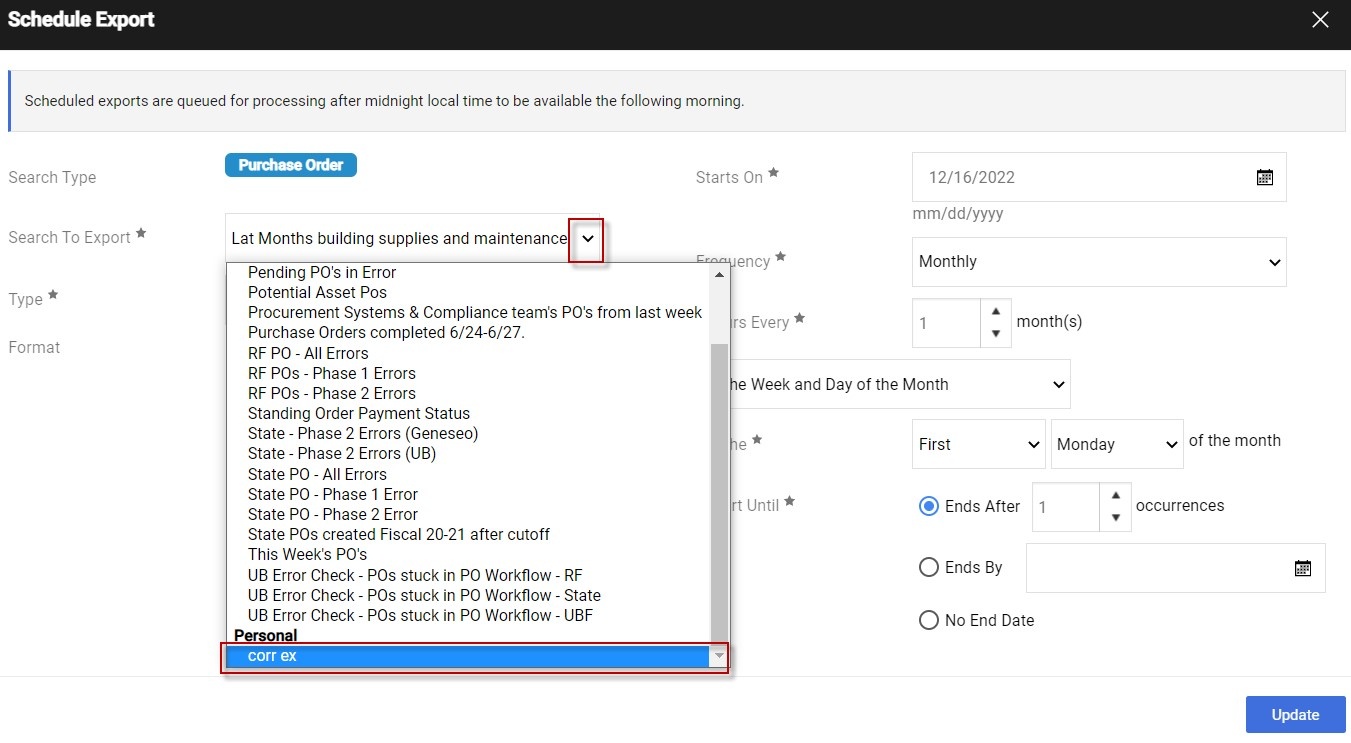This screenshot has height=743, width=1351.
Task: Decrement the occurrences count down arrow
Action: pyautogui.click(x=1115, y=518)
